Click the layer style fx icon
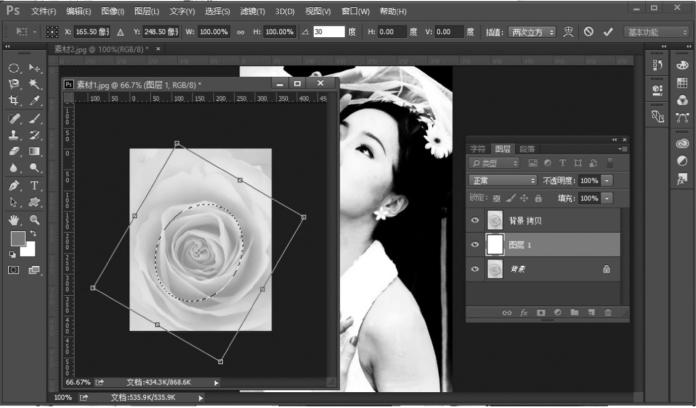The image size is (696, 408). pos(523,313)
